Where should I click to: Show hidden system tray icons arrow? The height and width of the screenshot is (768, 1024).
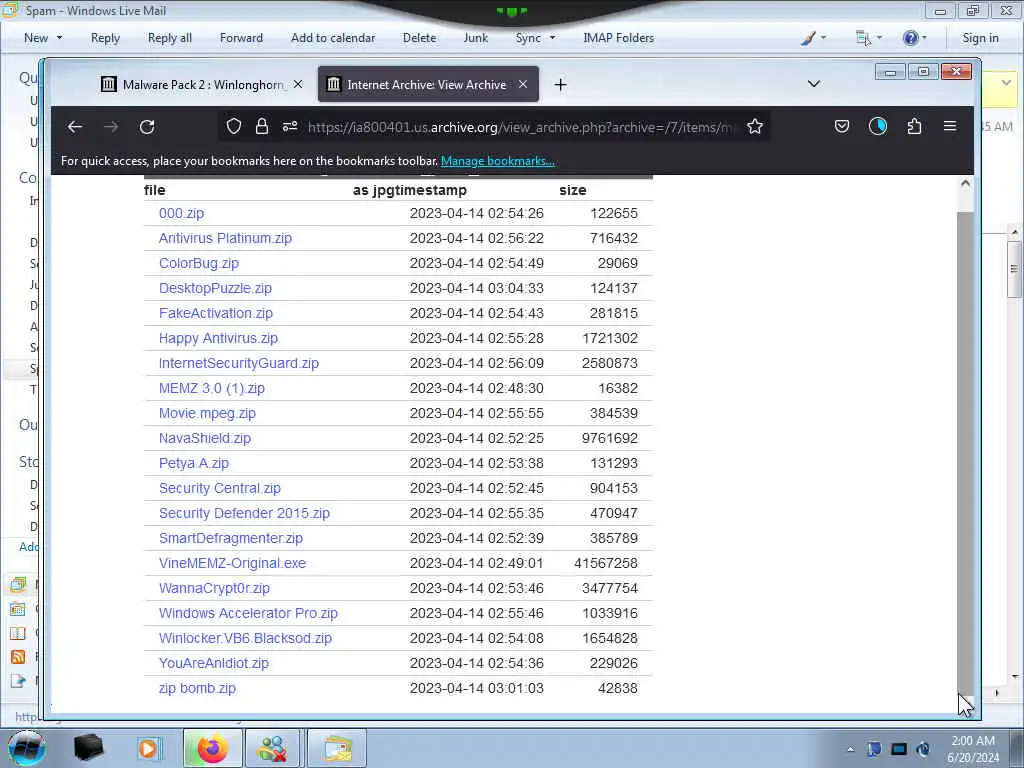coord(850,749)
